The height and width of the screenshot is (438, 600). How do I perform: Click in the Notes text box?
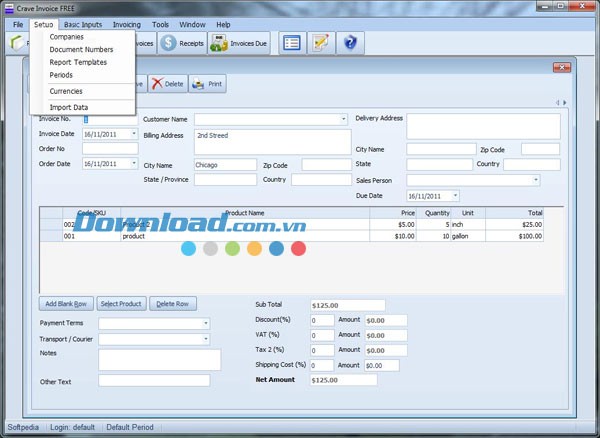point(160,360)
